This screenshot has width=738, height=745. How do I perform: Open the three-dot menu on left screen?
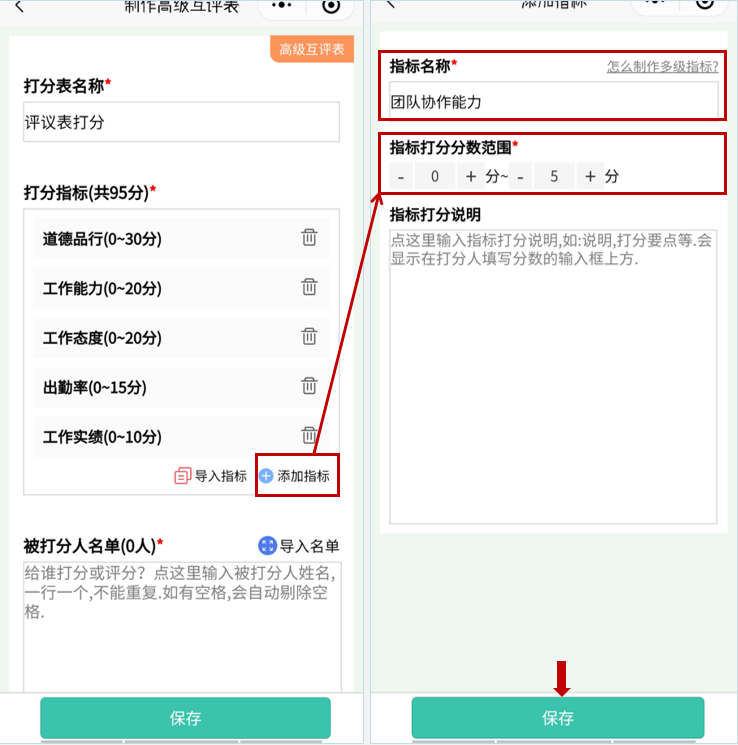click(282, 5)
